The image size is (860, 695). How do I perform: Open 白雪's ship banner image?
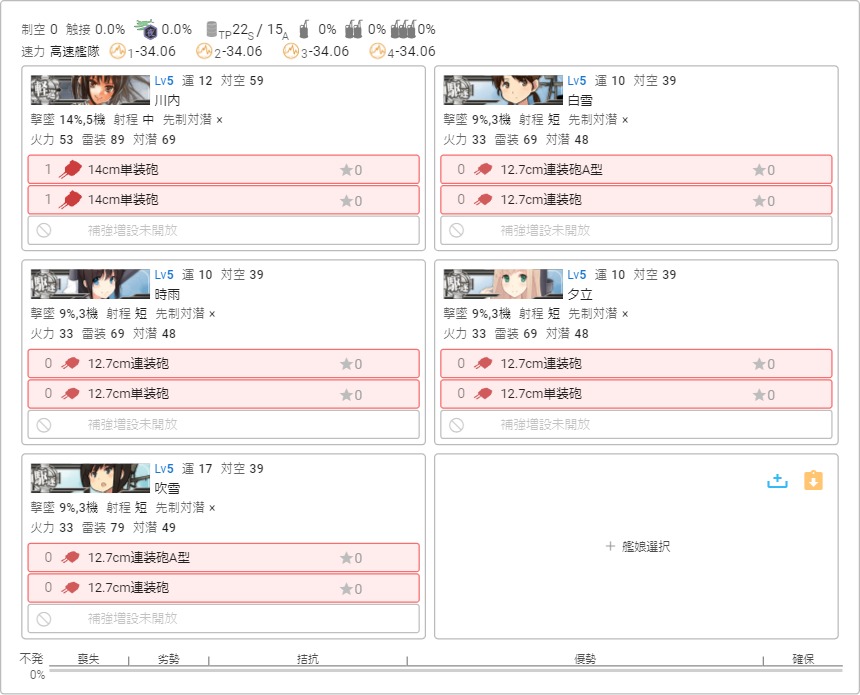(503, 90)
